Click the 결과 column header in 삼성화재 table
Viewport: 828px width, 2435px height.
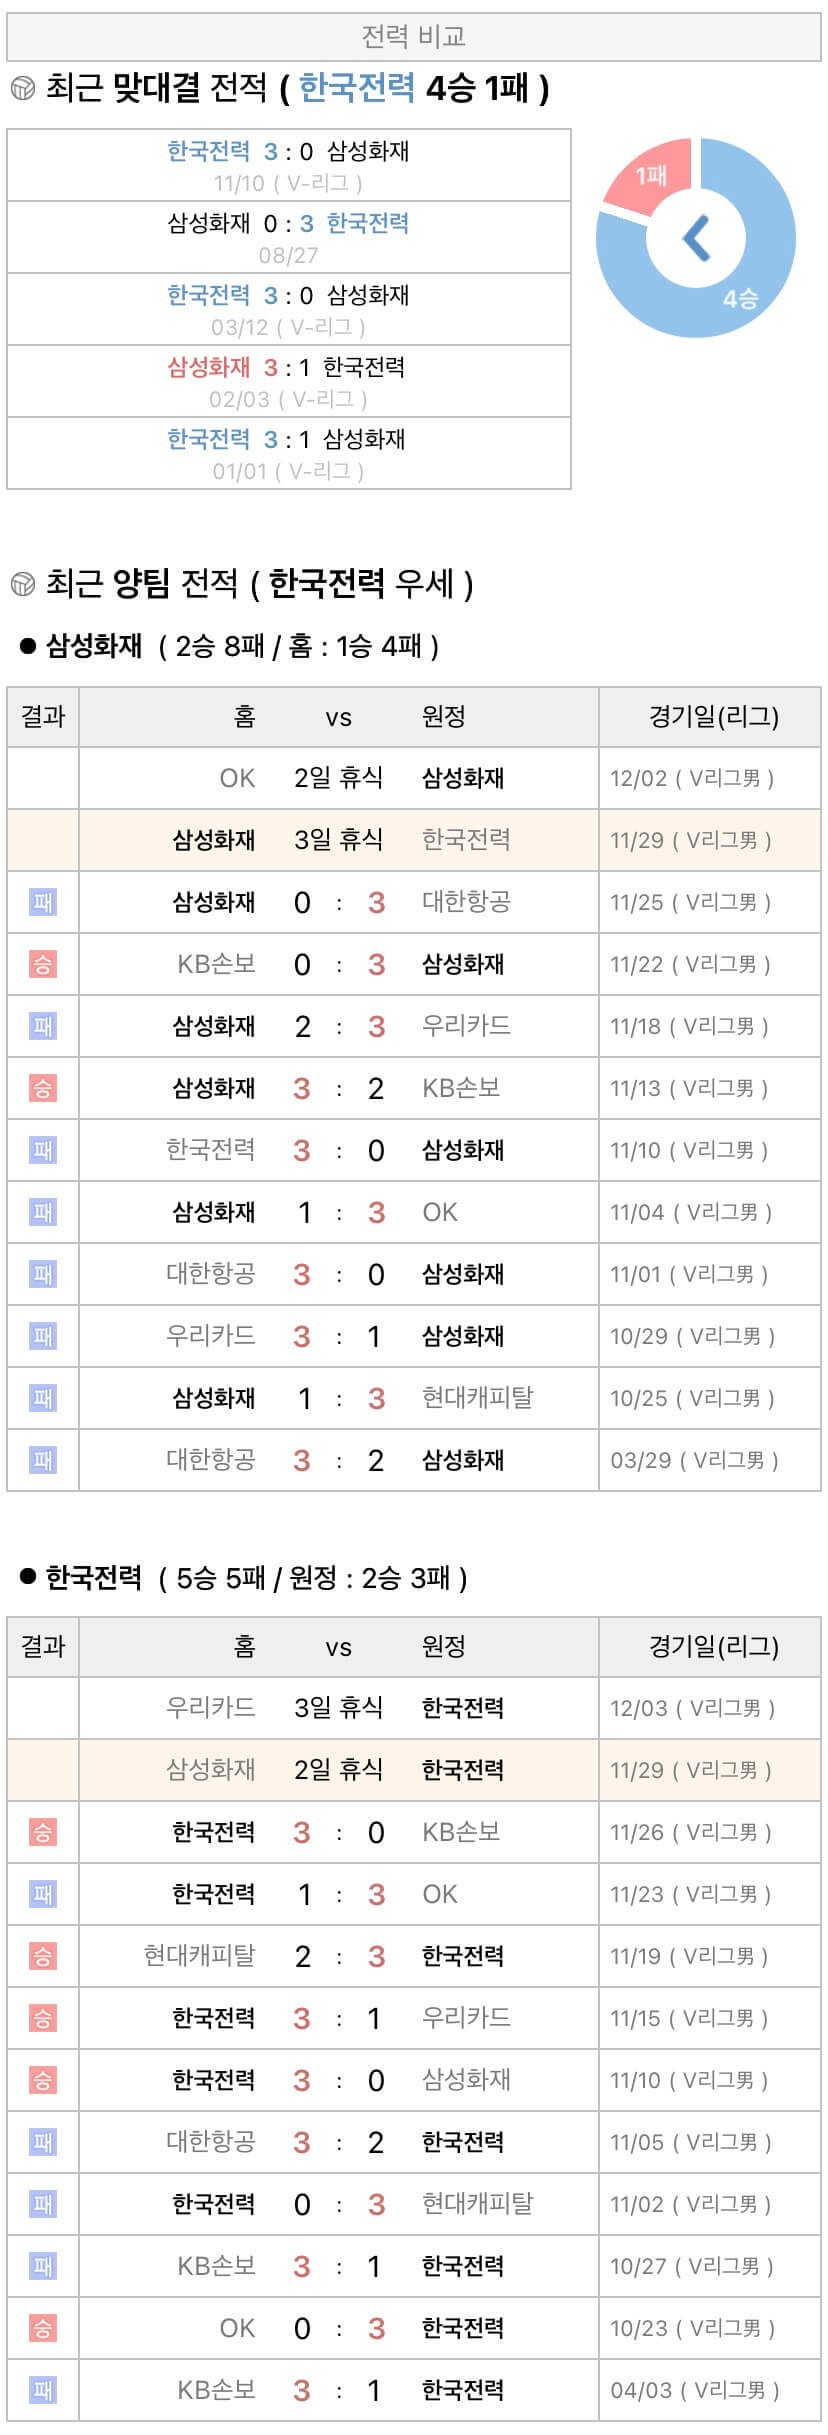[43, 716]
